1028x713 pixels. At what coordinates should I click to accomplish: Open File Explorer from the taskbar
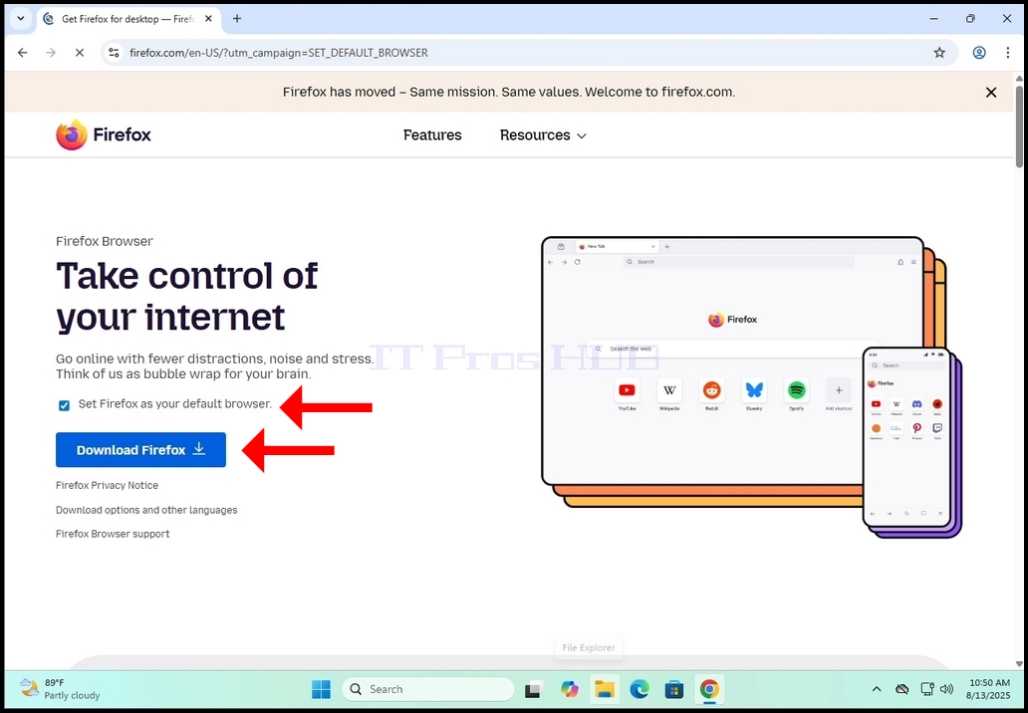click(x=604, y=689)
